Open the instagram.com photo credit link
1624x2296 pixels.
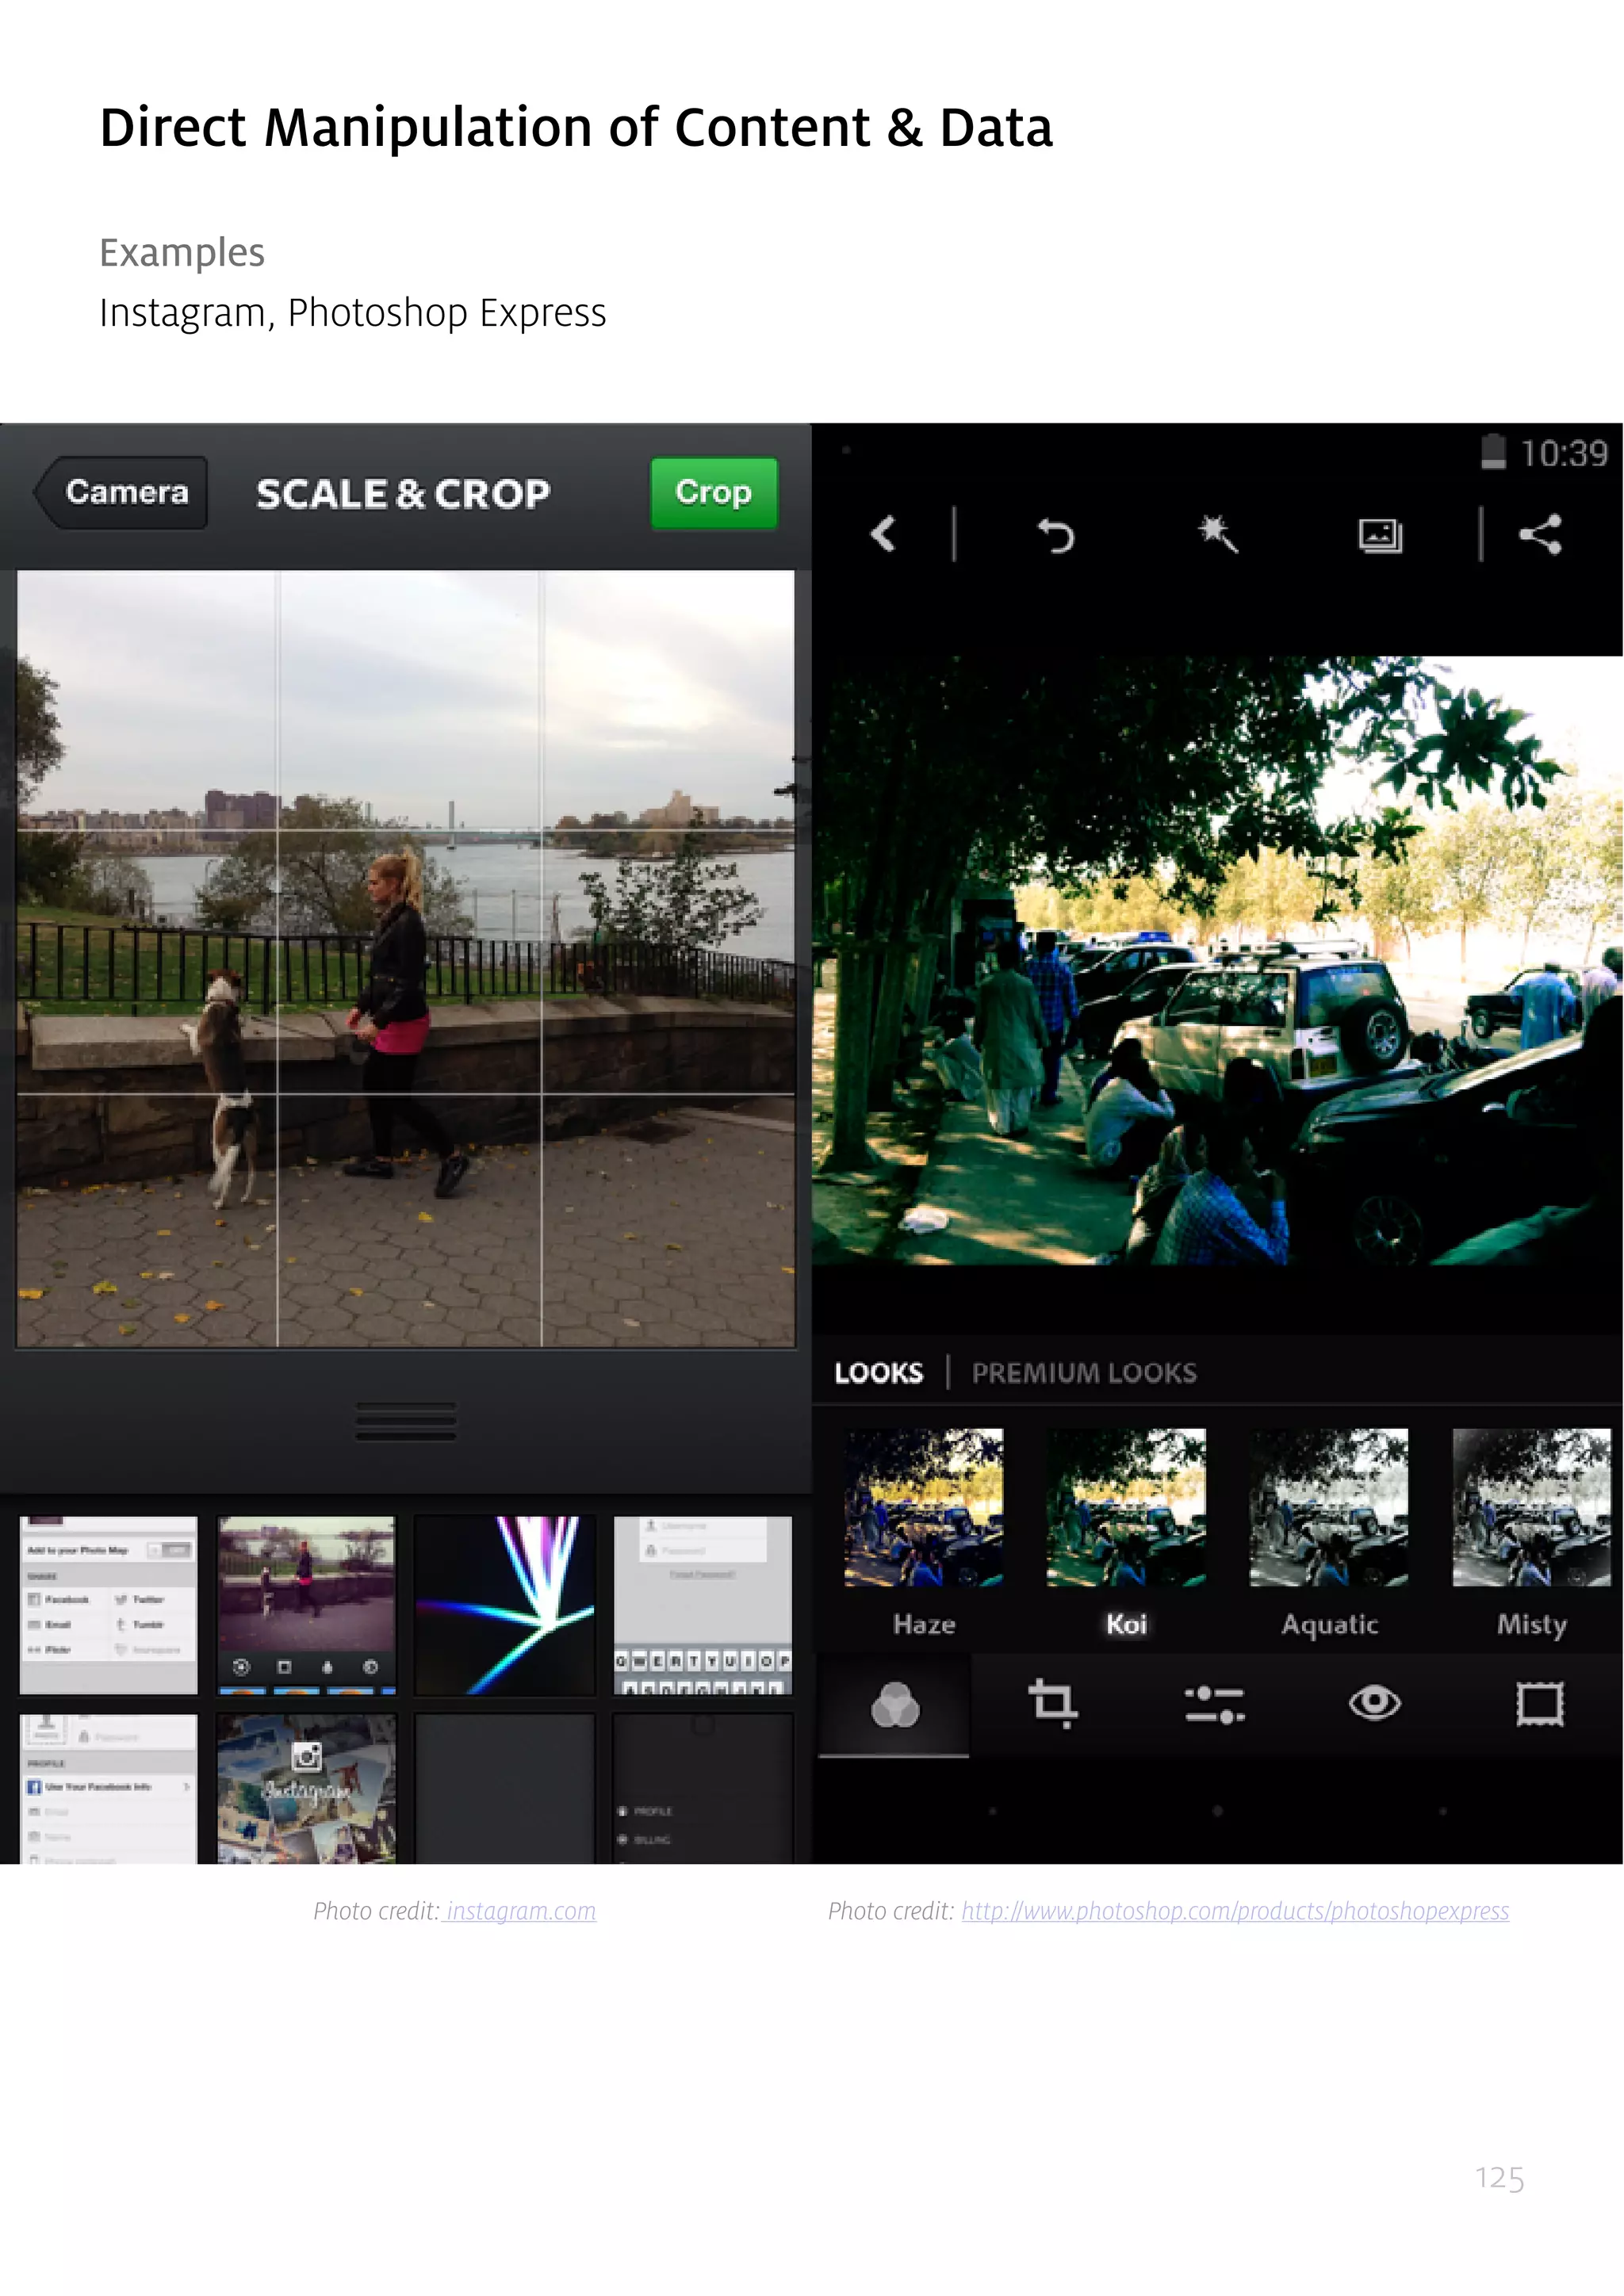[521, 1912]
